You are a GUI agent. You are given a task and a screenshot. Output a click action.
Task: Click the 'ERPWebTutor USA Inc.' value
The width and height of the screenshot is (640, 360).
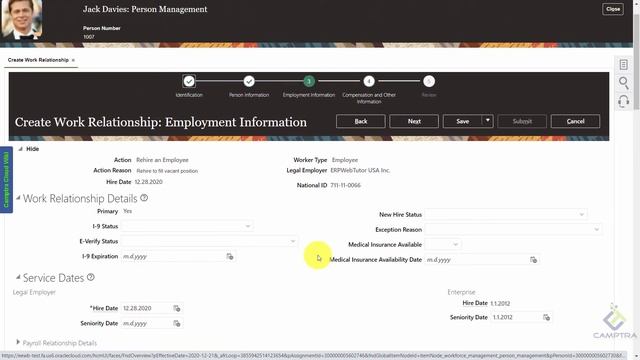point(360,170)
